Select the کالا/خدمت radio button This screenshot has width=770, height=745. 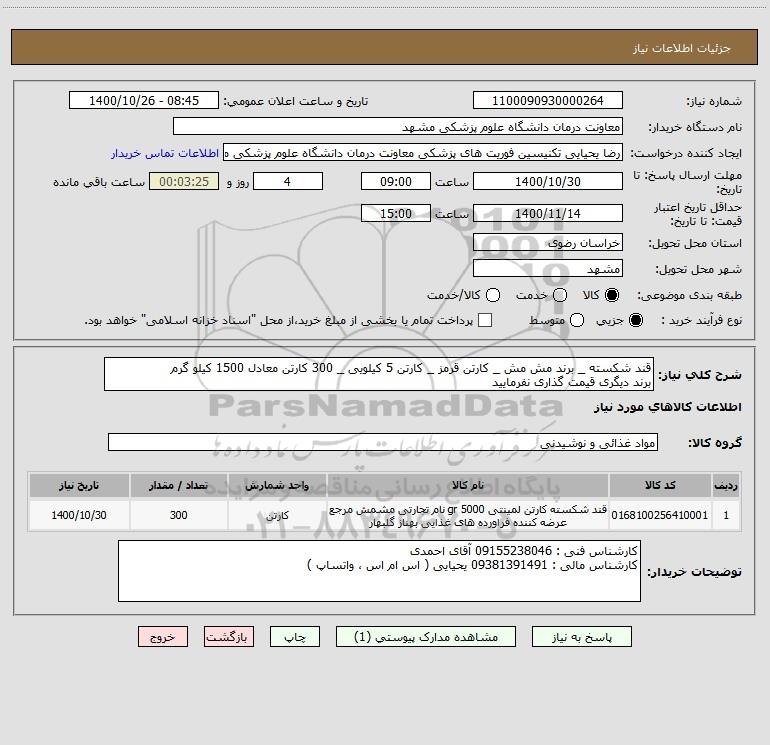point(493,295)
